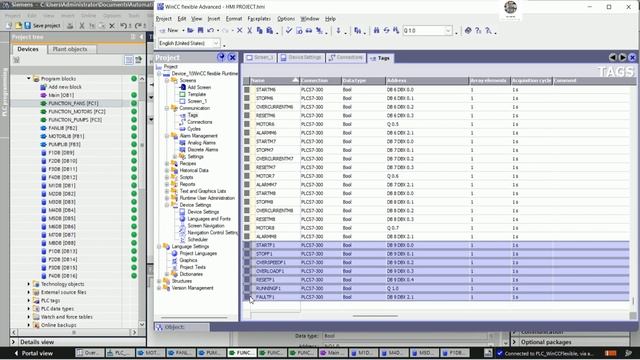Open the Project menu in WinCC

coord(164,19)
